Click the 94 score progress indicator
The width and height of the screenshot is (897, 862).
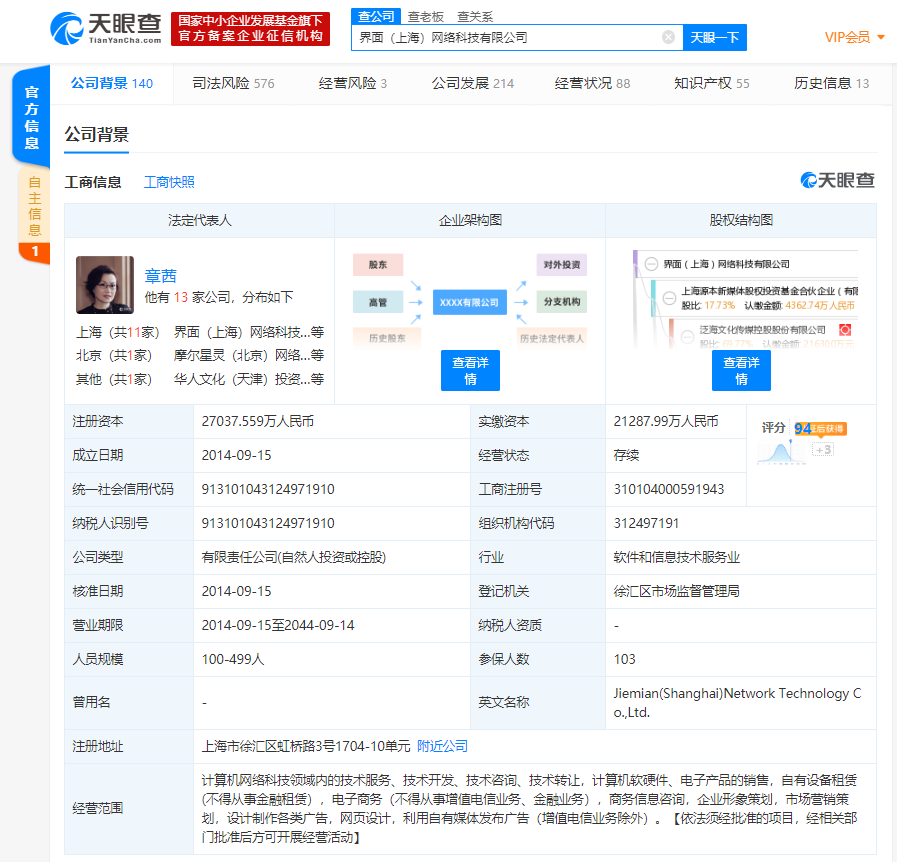(x=802, y=429)
